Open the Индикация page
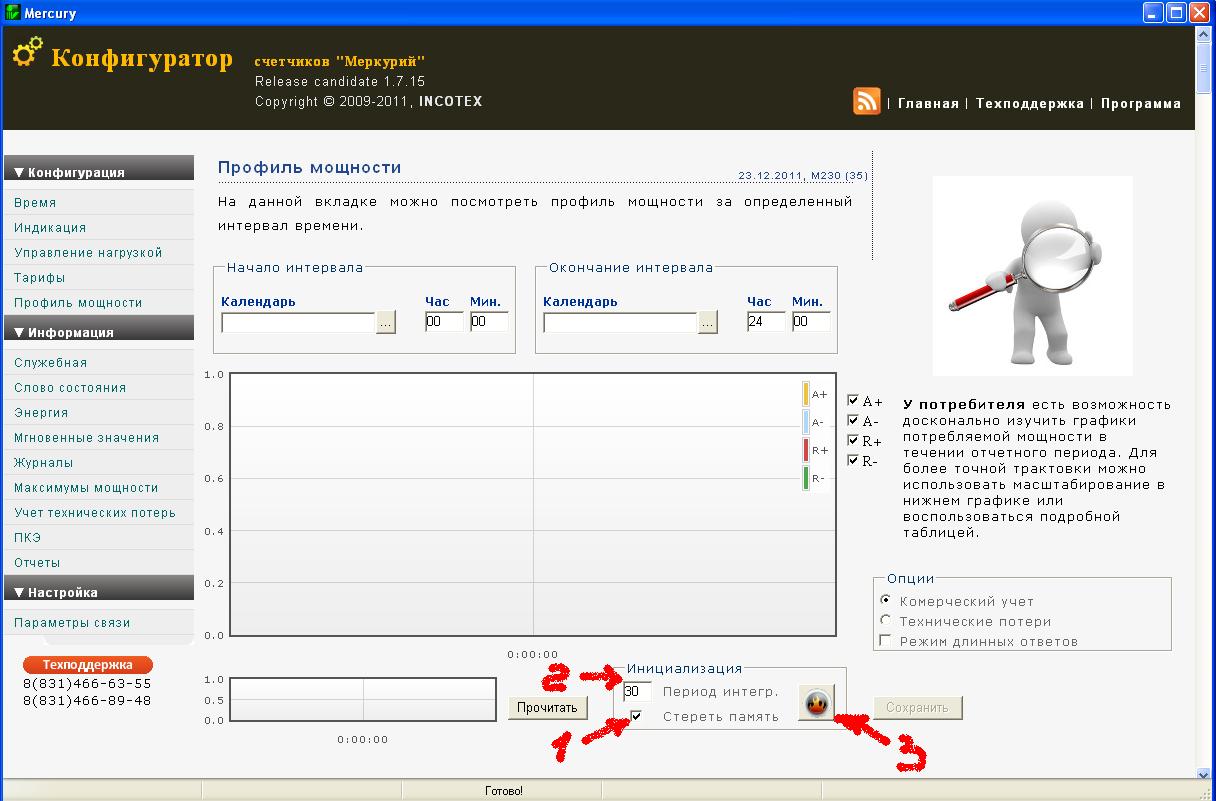This screenshot has height=801, width=1216. [x=50, y=227]
